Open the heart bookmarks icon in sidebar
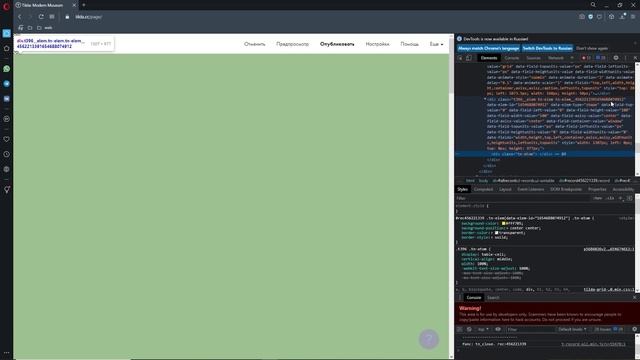 pos(7,139)
